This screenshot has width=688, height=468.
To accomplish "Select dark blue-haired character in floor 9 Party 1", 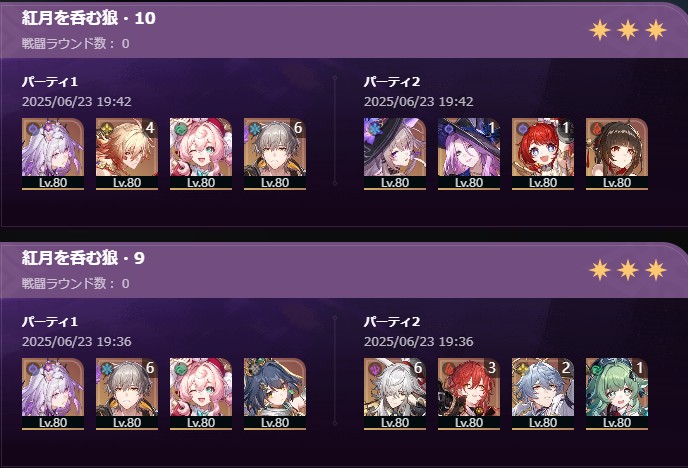I will click(275, 393).
